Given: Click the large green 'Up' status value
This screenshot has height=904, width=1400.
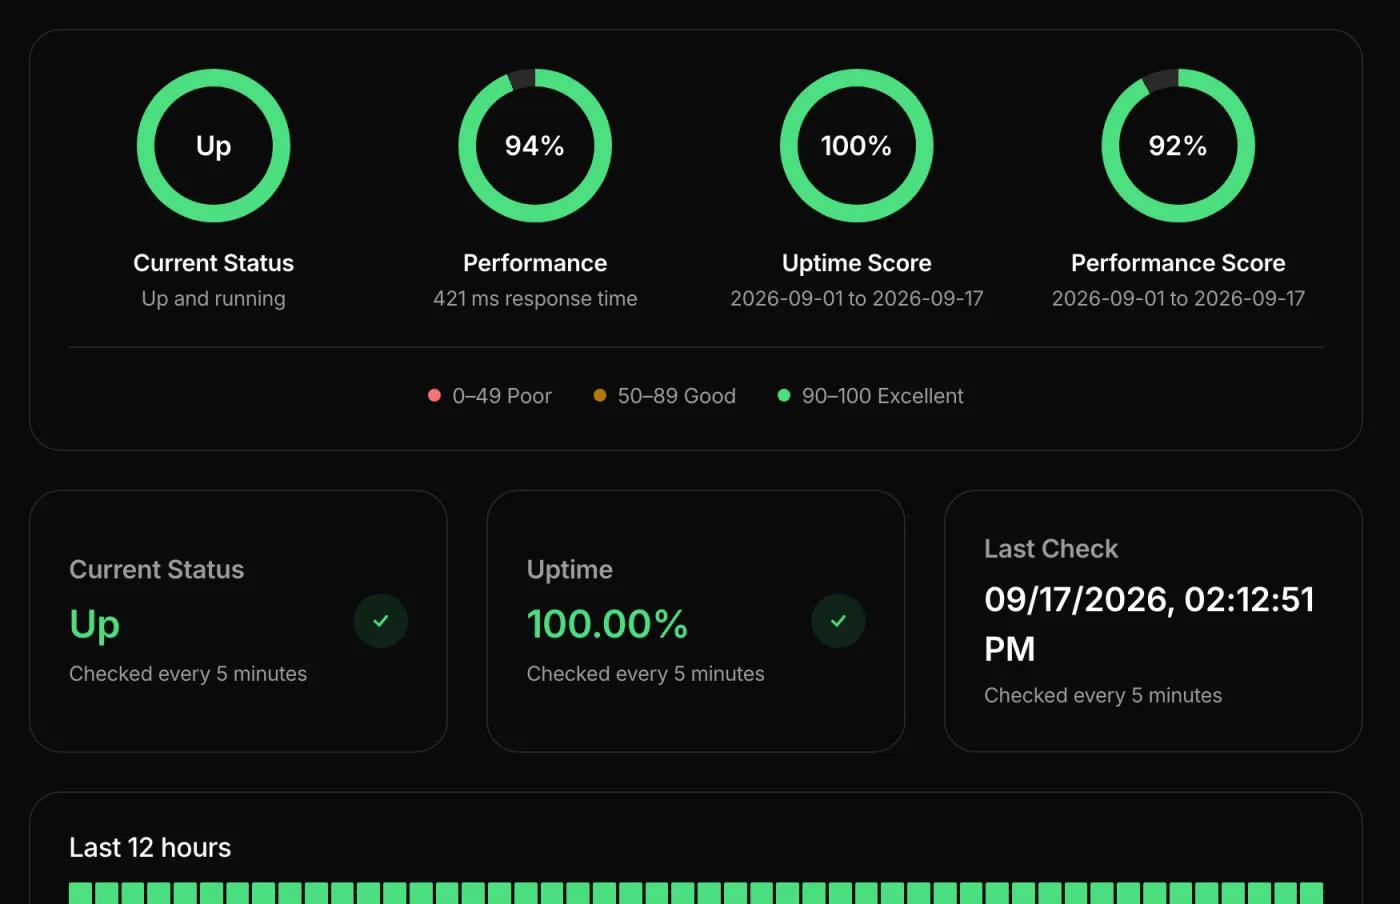Looking at the screenshot, I should [95, 624].
